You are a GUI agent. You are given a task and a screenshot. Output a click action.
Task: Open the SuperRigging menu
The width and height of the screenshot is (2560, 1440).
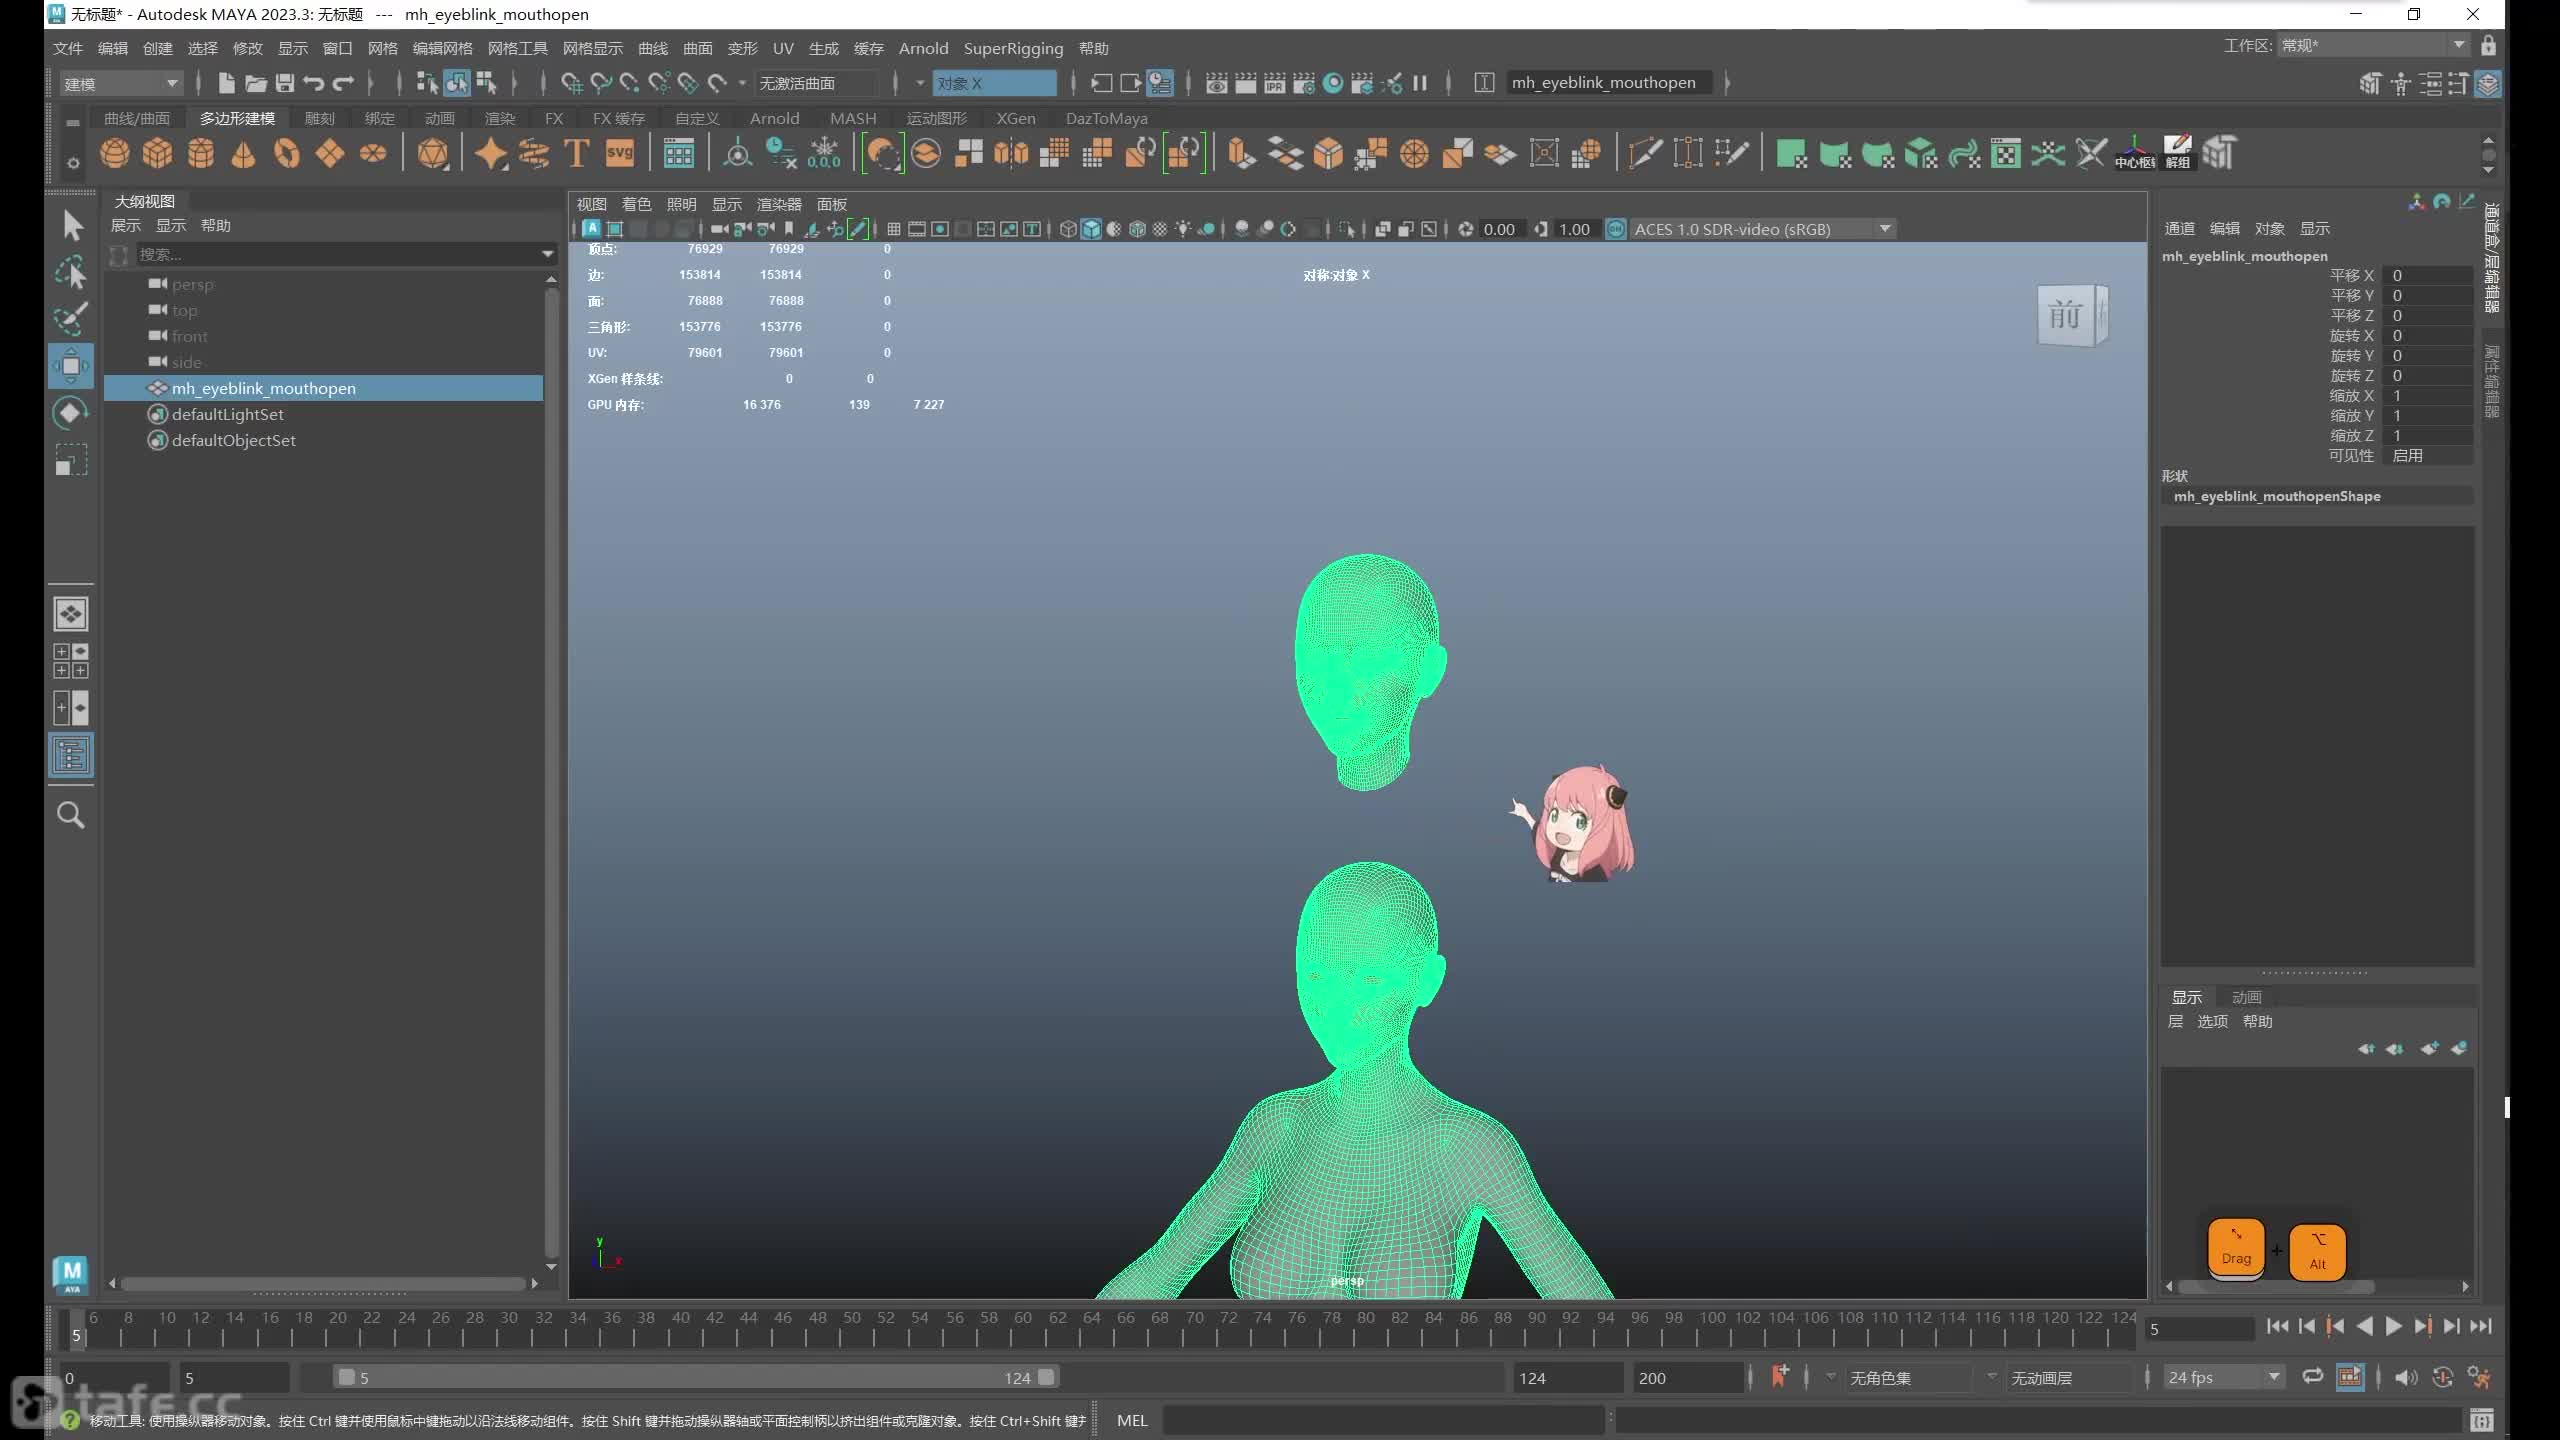1013,48
